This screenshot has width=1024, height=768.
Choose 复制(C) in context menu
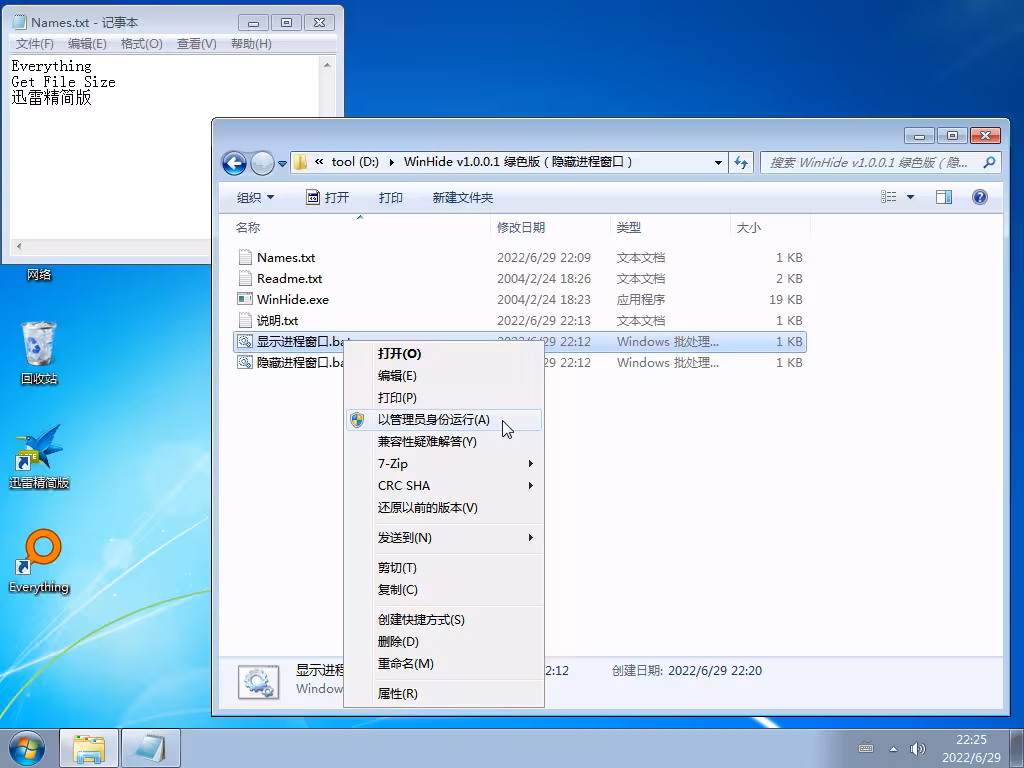(444, 589)
